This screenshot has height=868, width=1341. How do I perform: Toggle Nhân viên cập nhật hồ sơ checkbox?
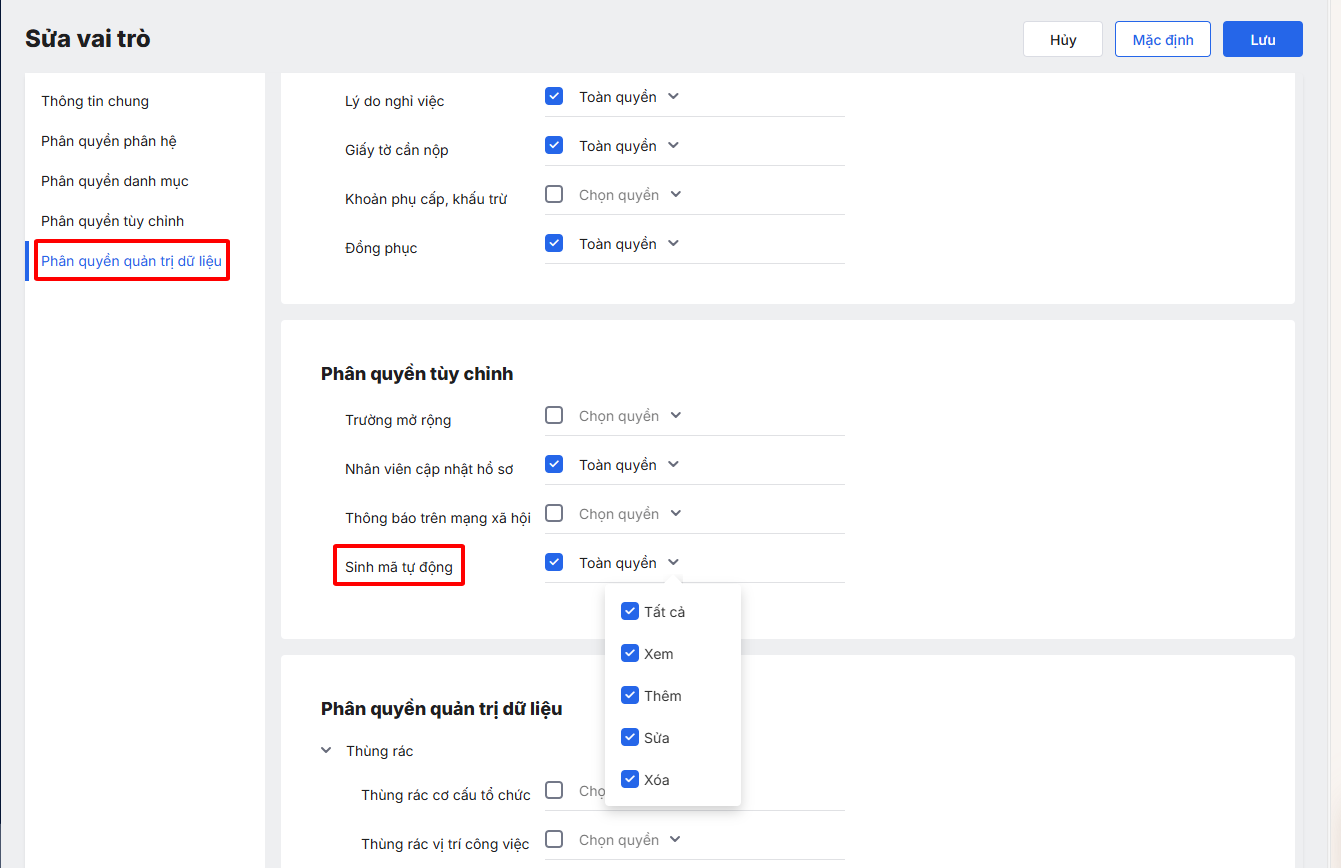(x=554, y=465)
